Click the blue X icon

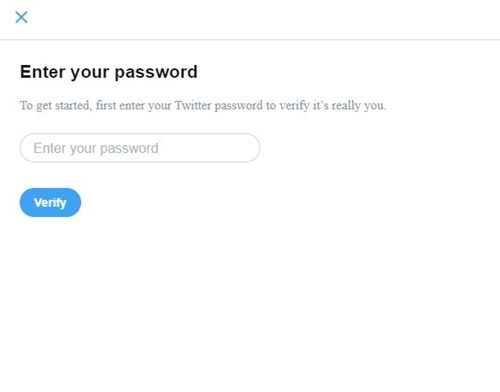21,17
